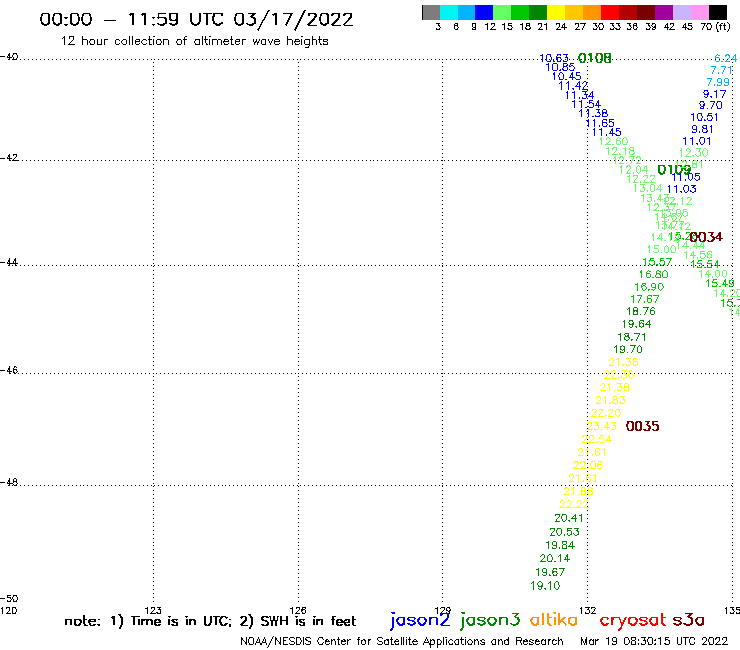Screen dimensions: 740x650
Task: Click the yellow value '21.38'
Action: coord(615,387)
